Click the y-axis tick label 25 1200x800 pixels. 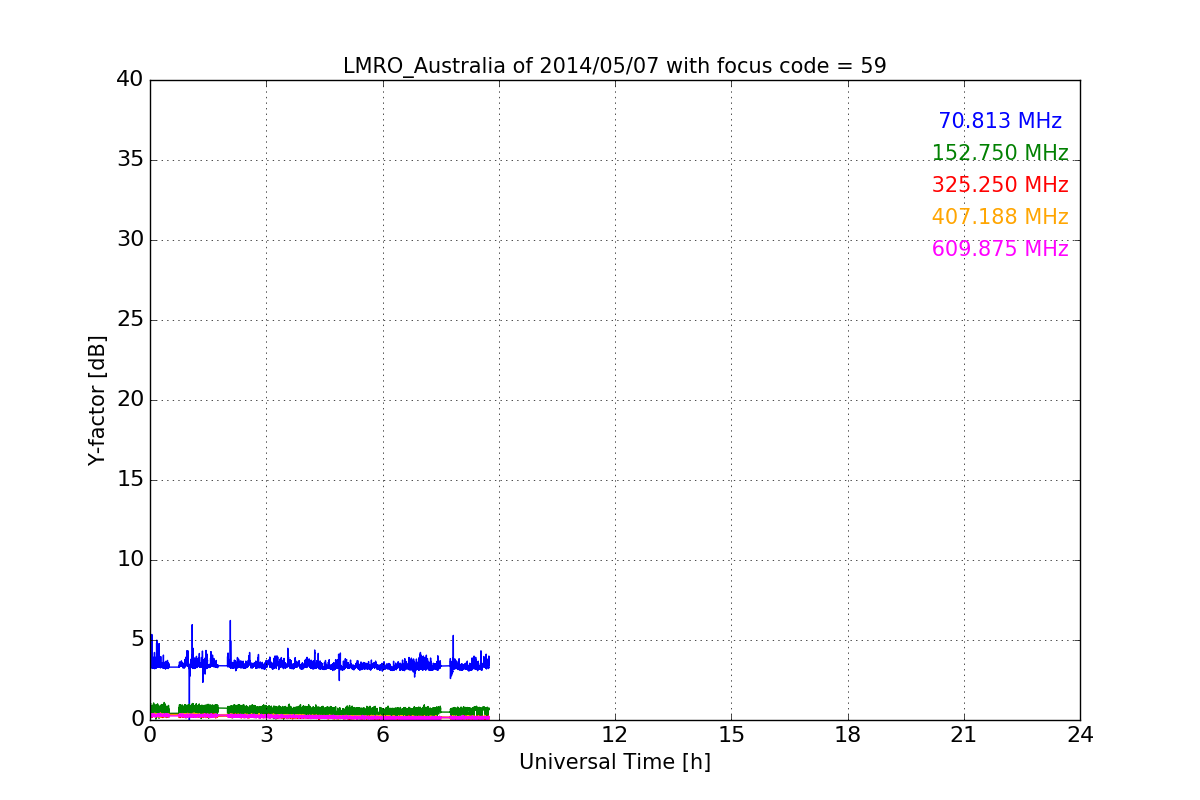pos(130,319)
